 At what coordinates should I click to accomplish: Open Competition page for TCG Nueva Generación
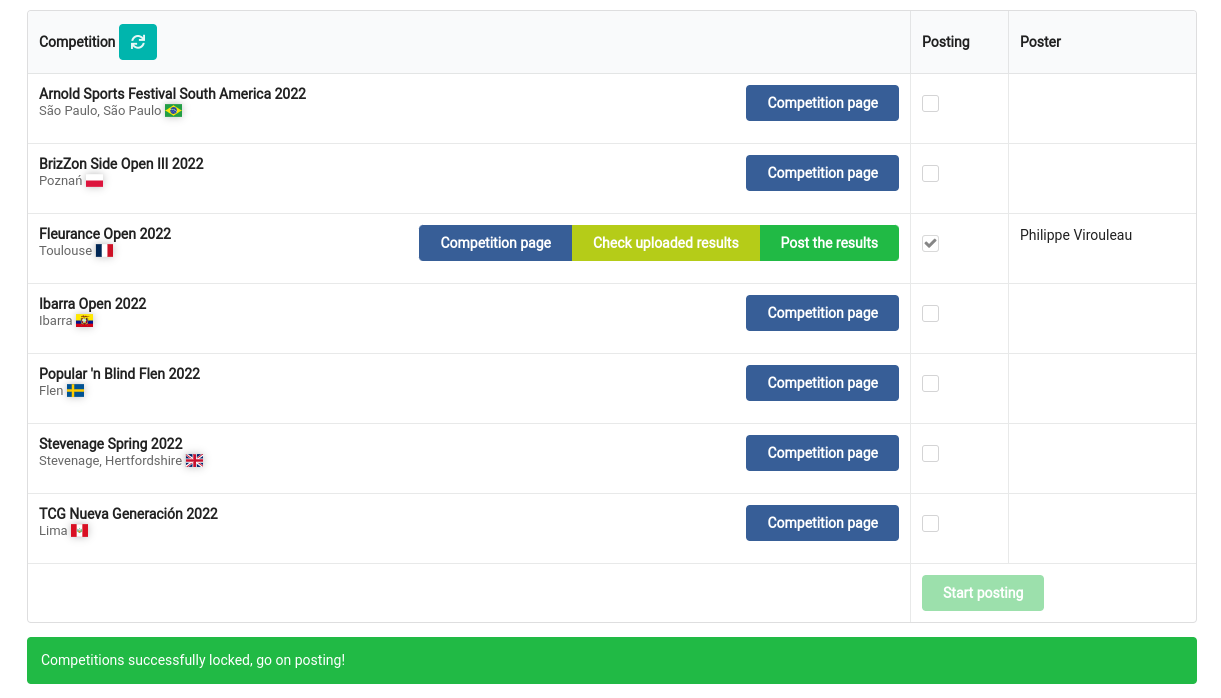(822, 523)
